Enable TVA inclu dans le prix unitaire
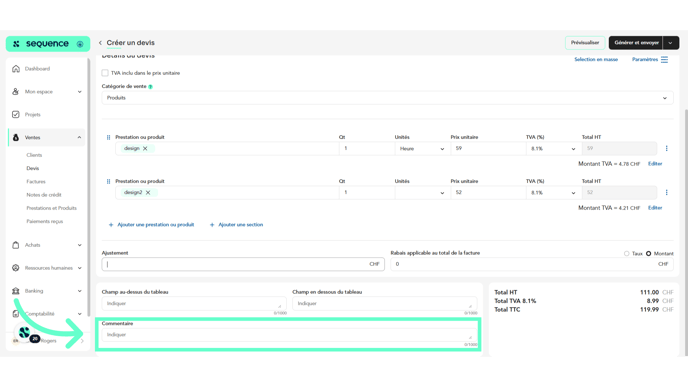The width and height of the screenshot is (688, 387). pyautogui.click(x=105, y=73)
